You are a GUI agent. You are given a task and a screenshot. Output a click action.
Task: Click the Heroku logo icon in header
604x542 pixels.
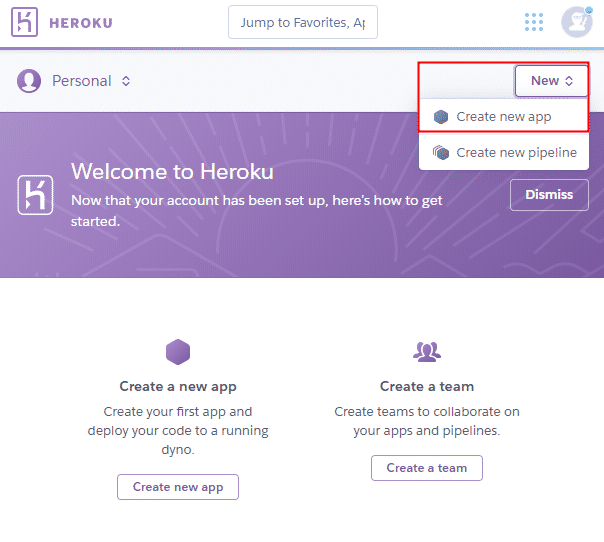tap(26, 22)
